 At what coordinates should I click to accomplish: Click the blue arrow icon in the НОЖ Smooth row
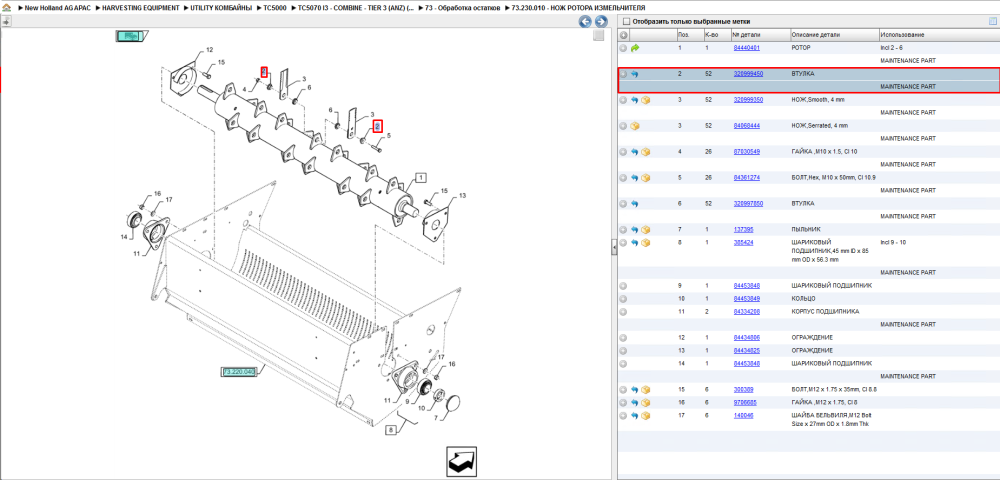[635, 100]
